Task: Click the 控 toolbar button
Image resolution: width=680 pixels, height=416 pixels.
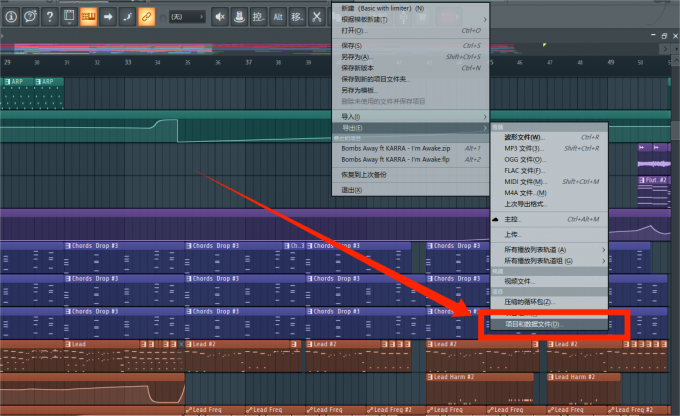Action: click(258, 17)
